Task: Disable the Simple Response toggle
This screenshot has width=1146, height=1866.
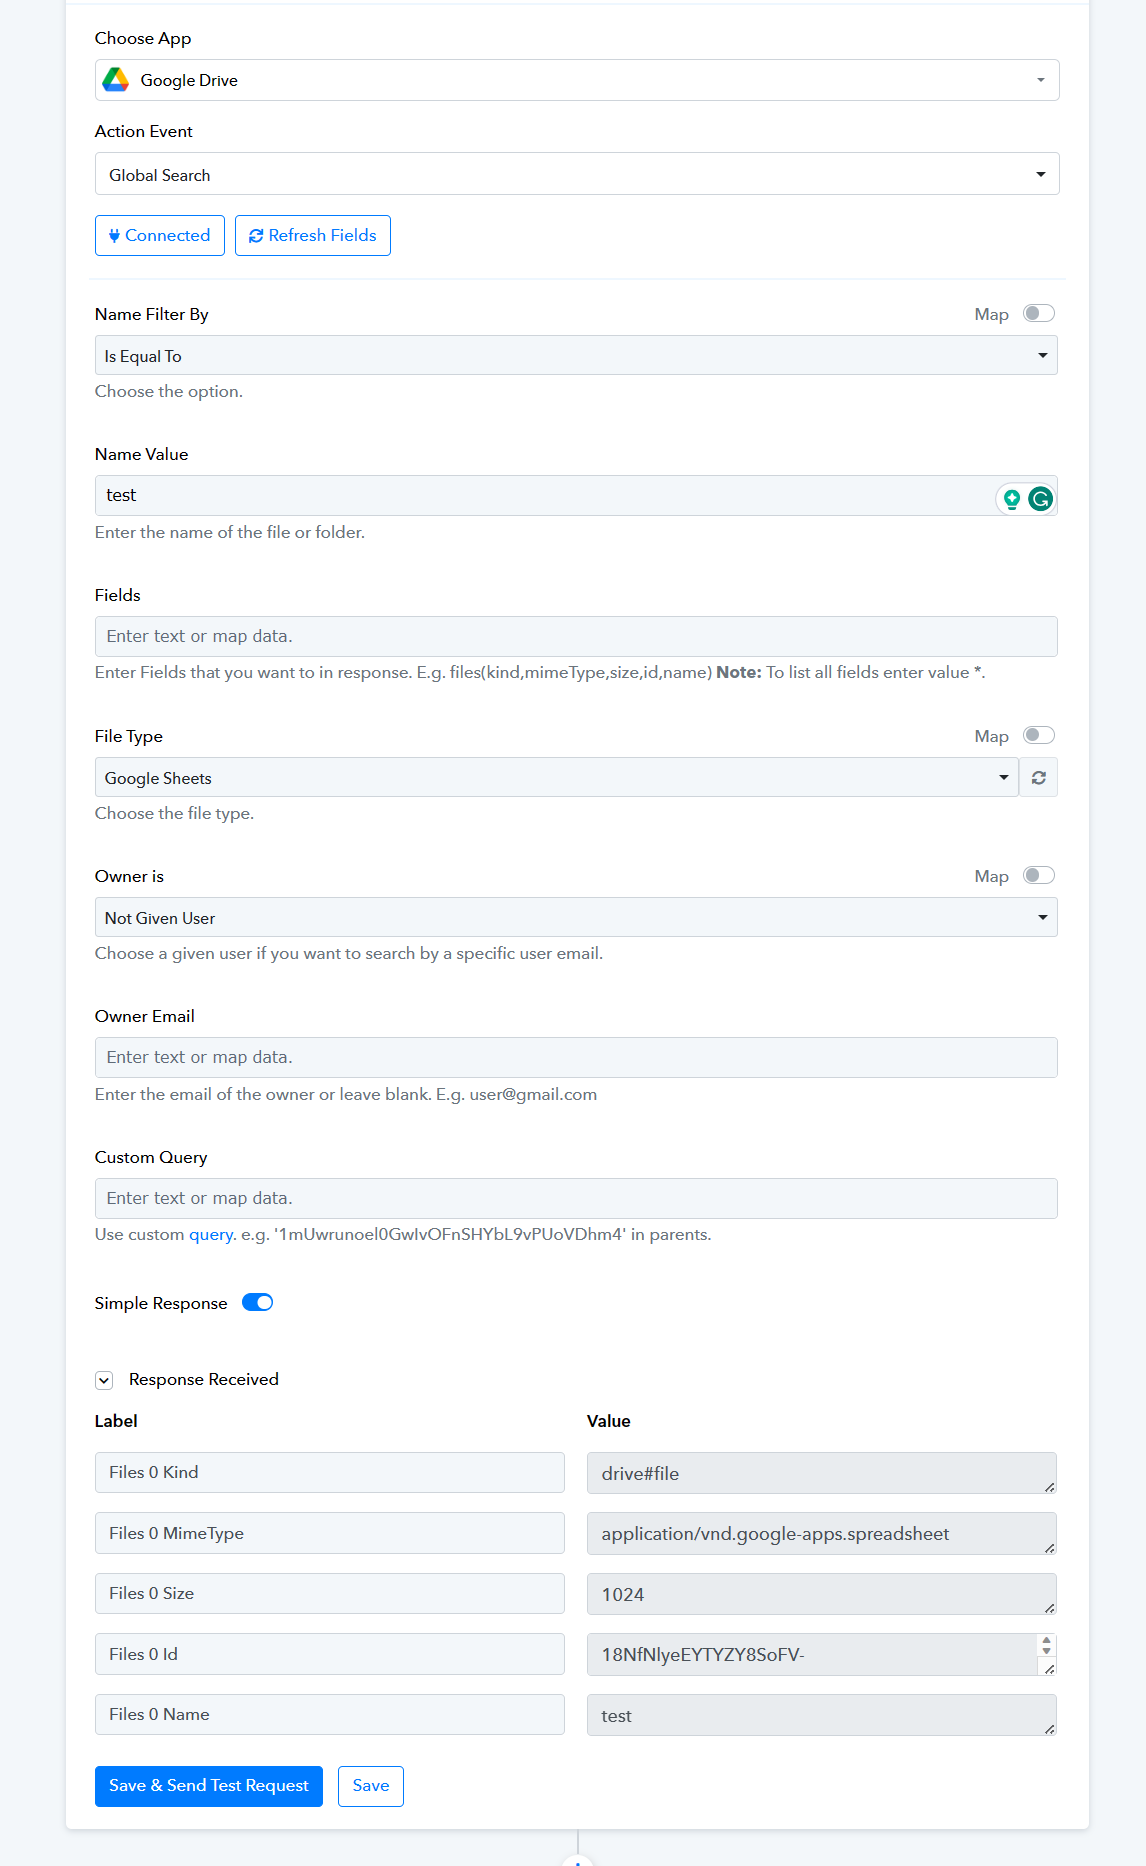Action: click(257, 1302)
